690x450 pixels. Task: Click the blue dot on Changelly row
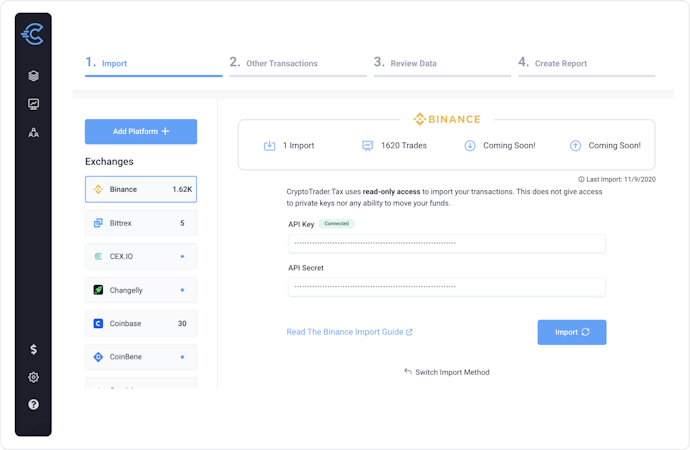click(x=182, y=290)
